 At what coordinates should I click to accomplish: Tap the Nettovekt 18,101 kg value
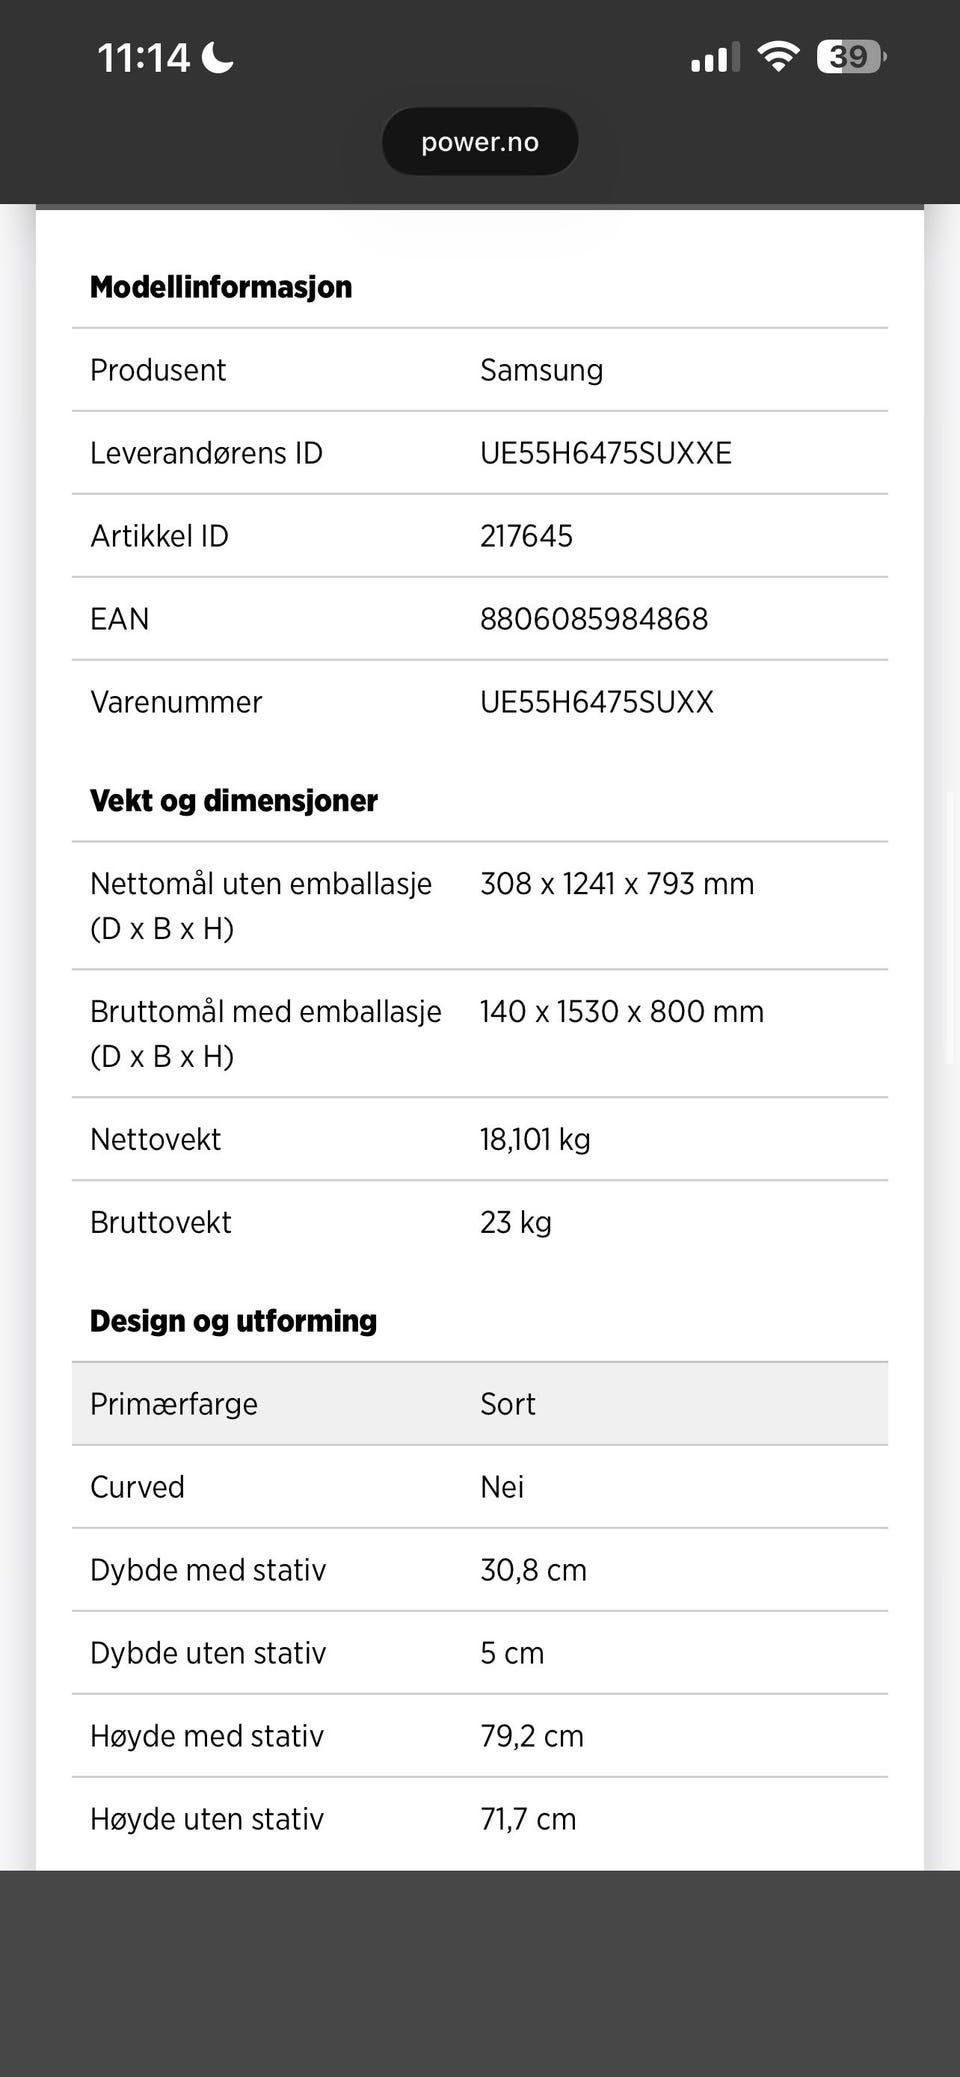(x=535, y=1139)
